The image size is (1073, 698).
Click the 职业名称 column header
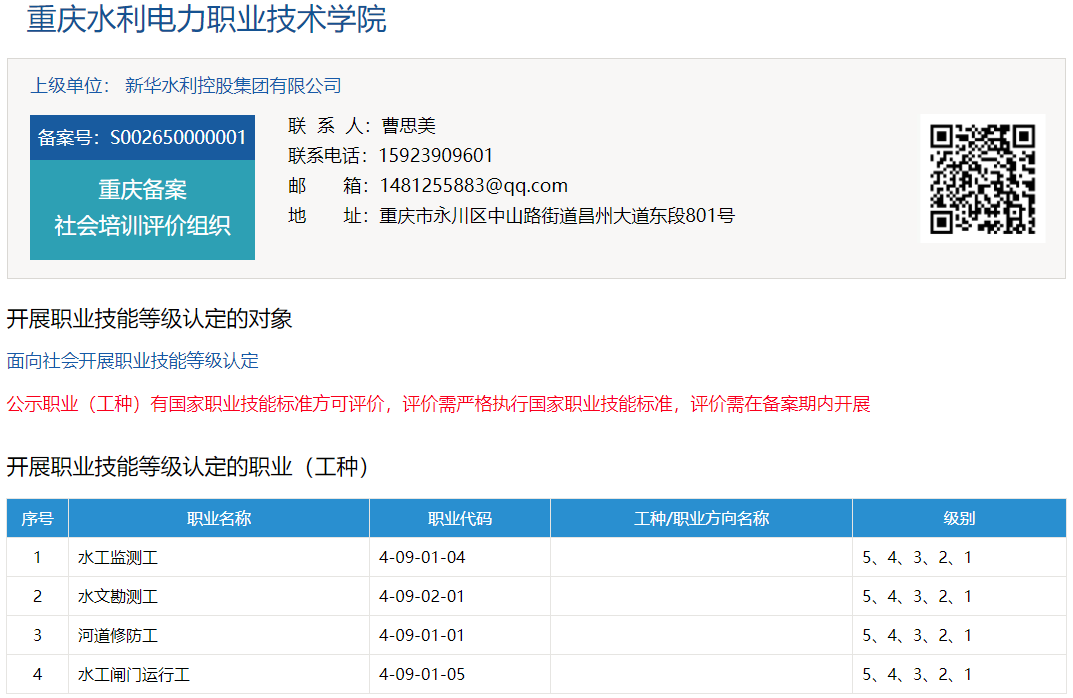[219, 518]
